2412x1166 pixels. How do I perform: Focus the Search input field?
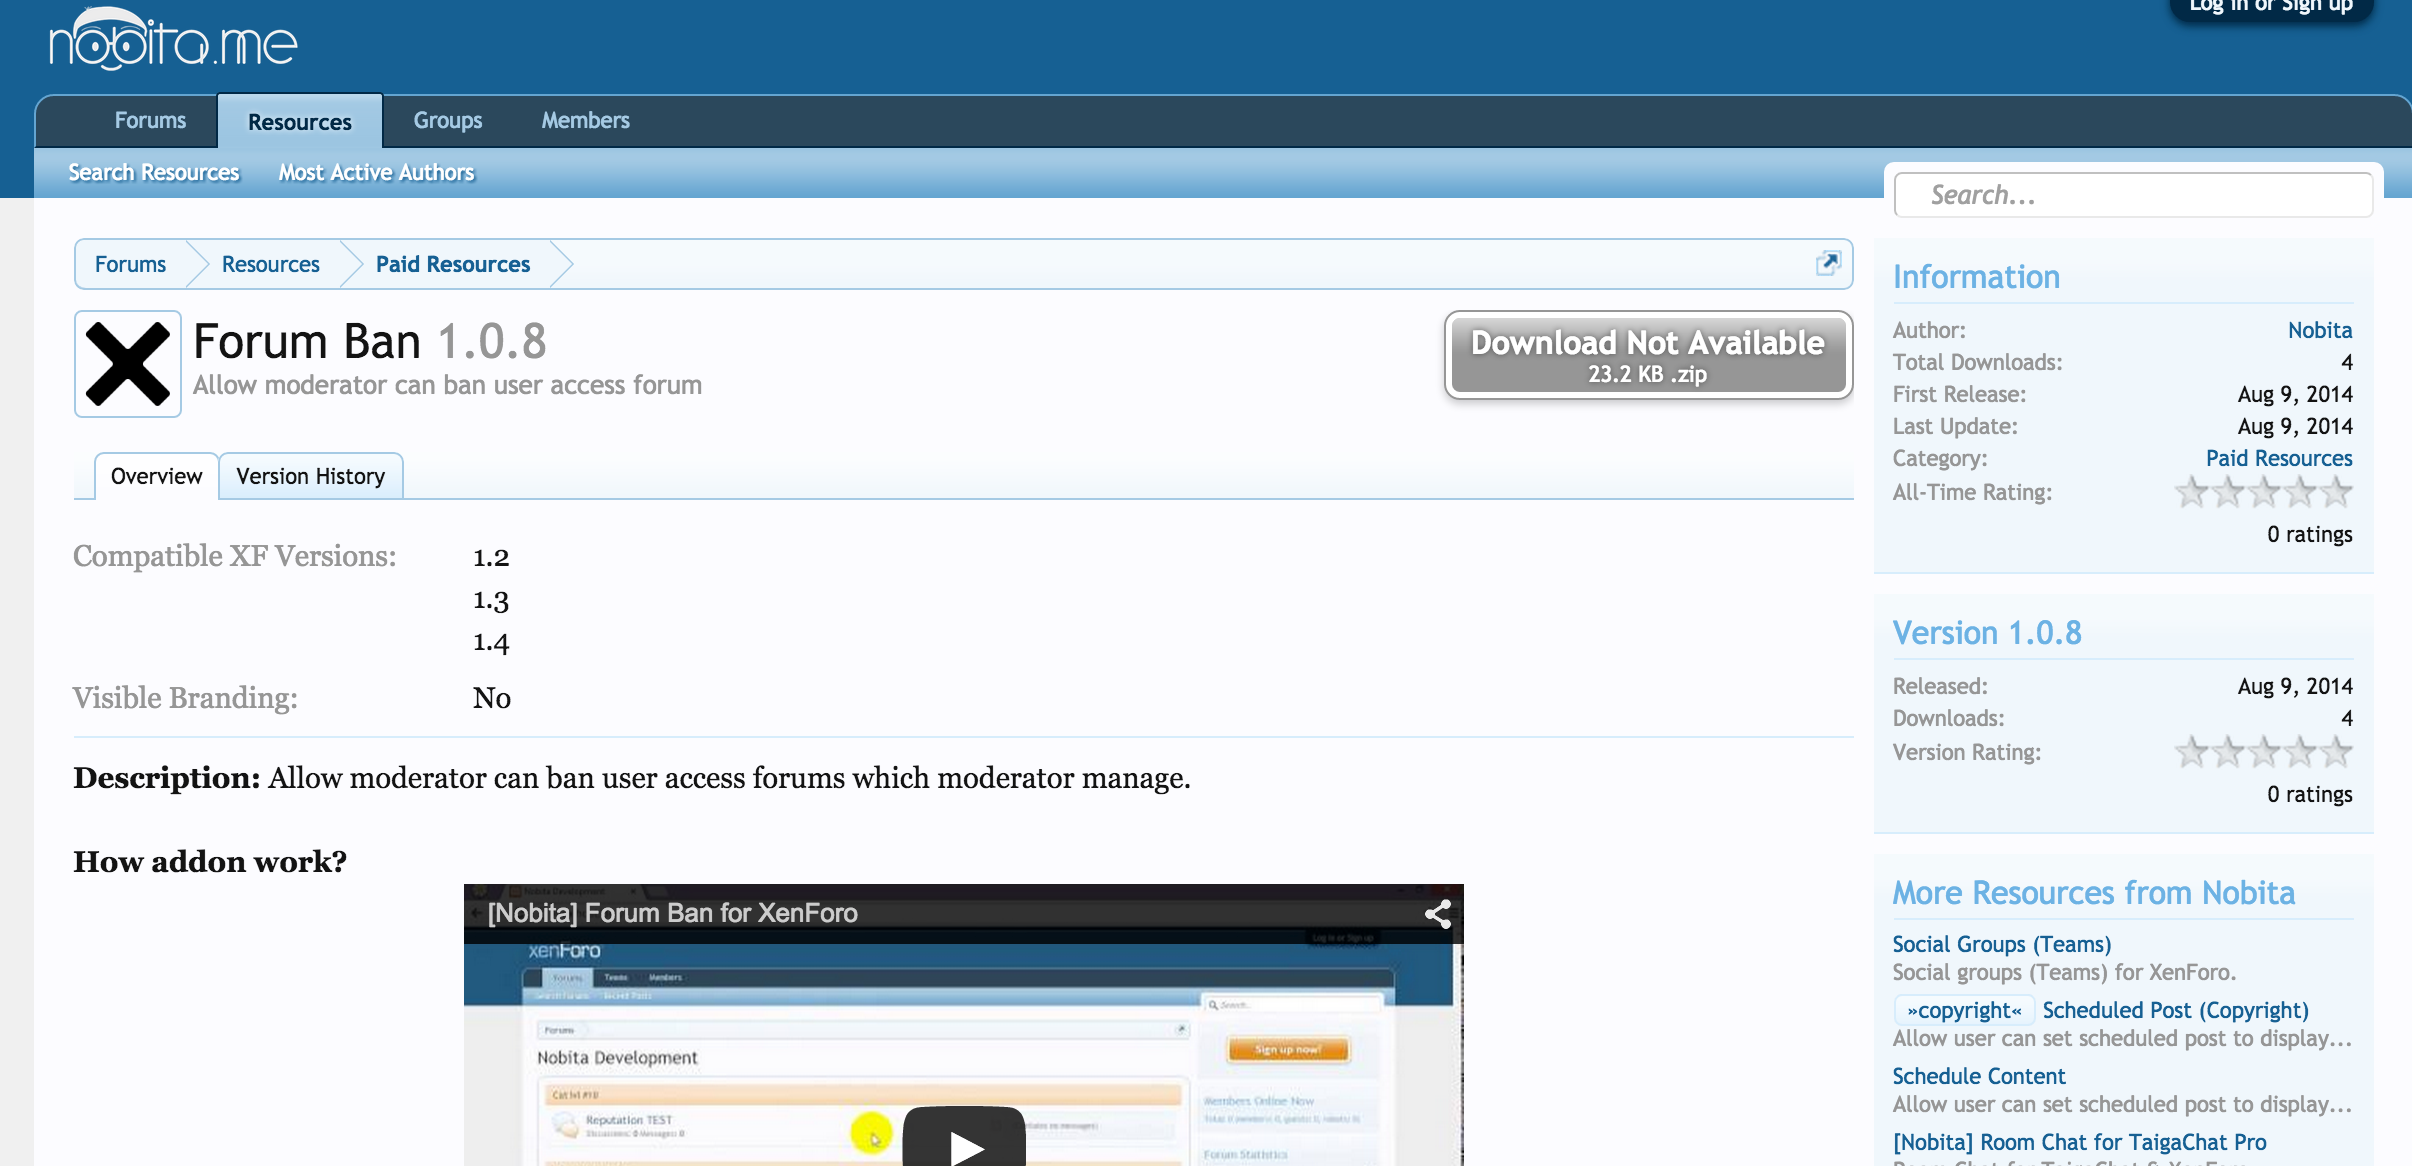[x=2133, y=195]
